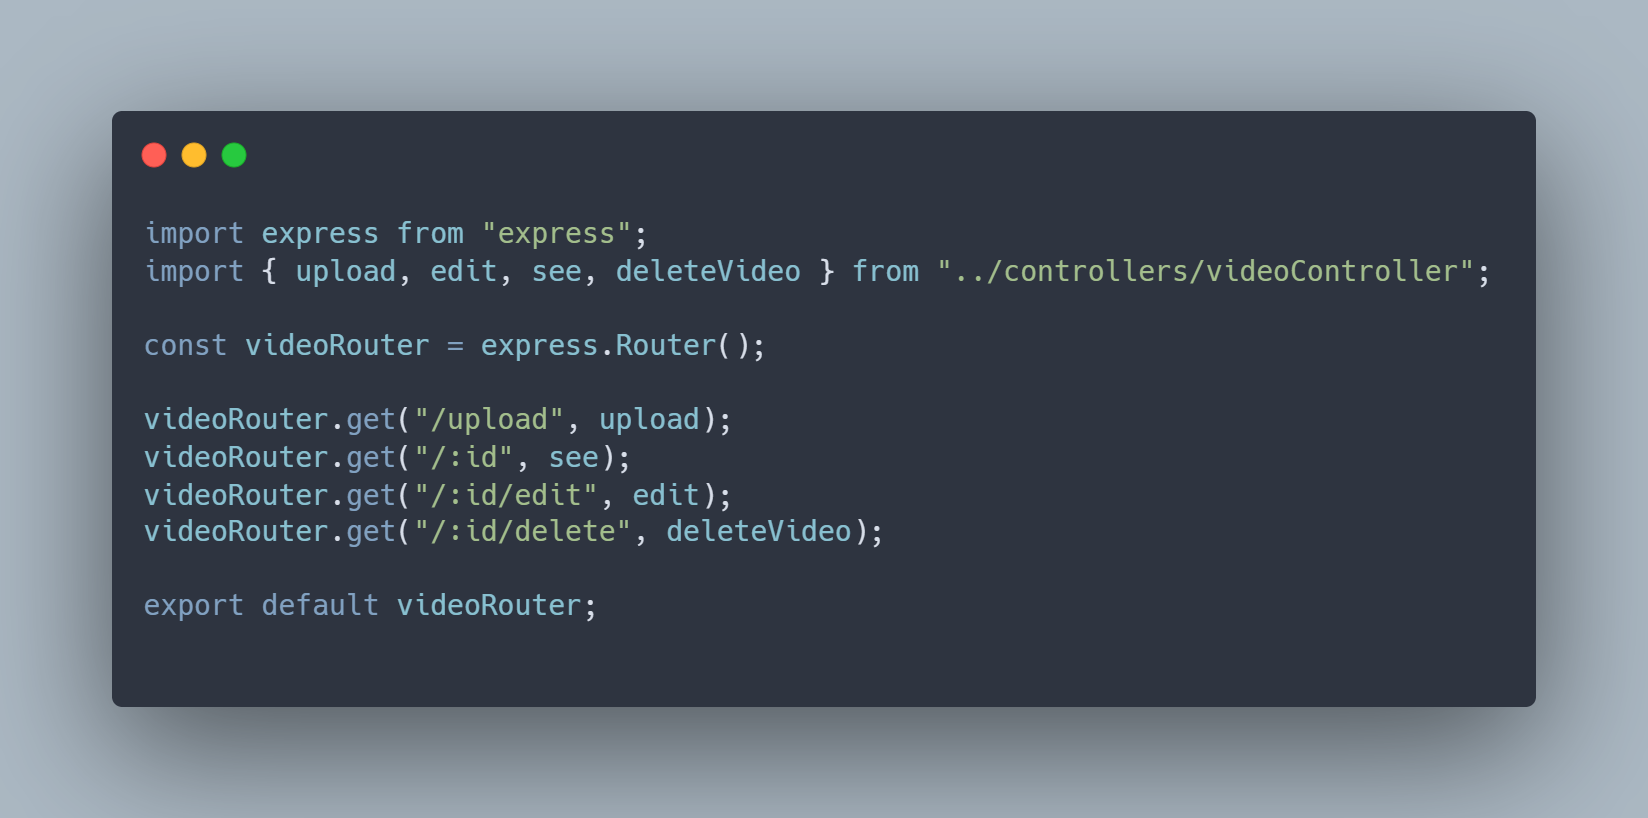Click videoRouter in the const declaration
Viewport: 1648px width, 818px height.
pos(337,346)
